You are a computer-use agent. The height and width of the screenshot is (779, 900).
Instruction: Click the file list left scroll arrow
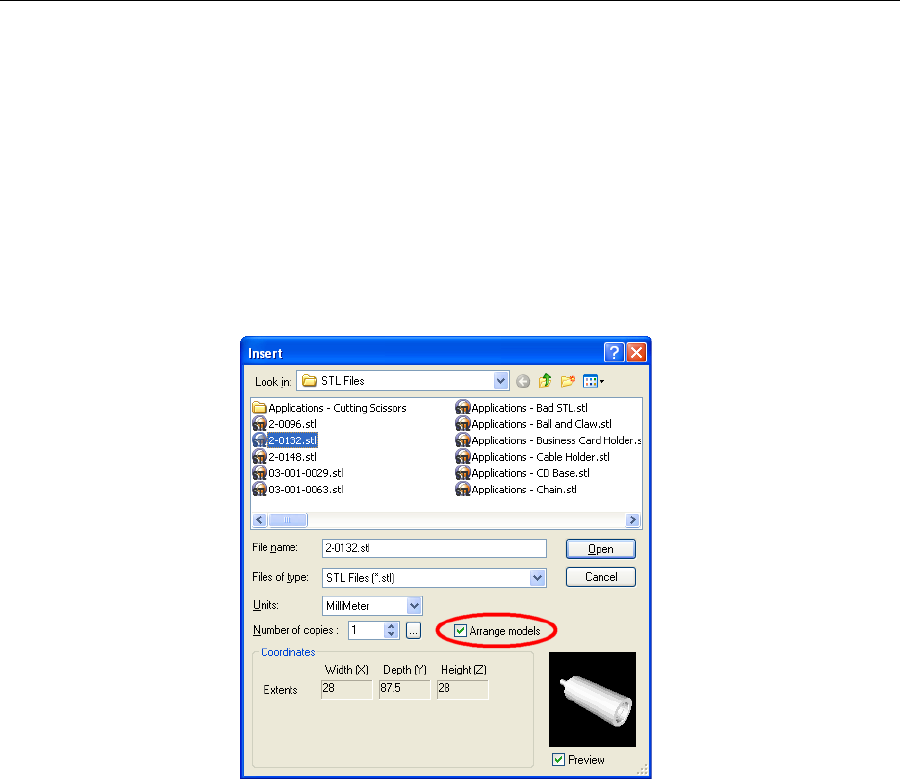tap(259, 520)
